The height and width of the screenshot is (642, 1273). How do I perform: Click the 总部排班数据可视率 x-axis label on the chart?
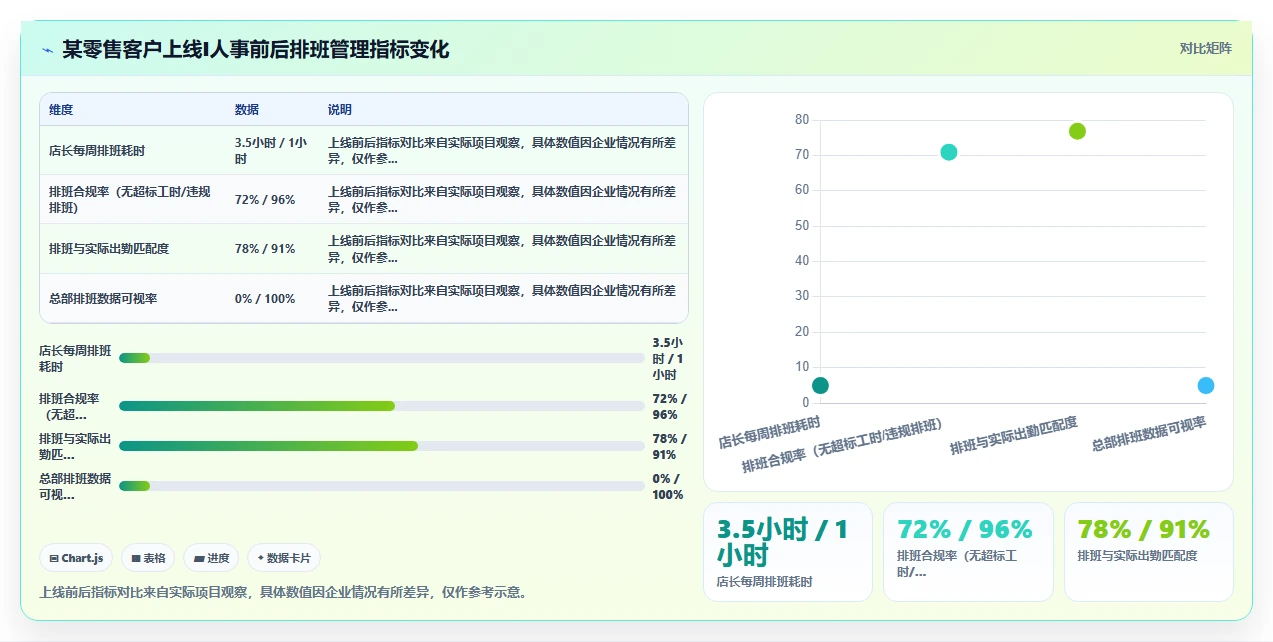[1149, 434]
